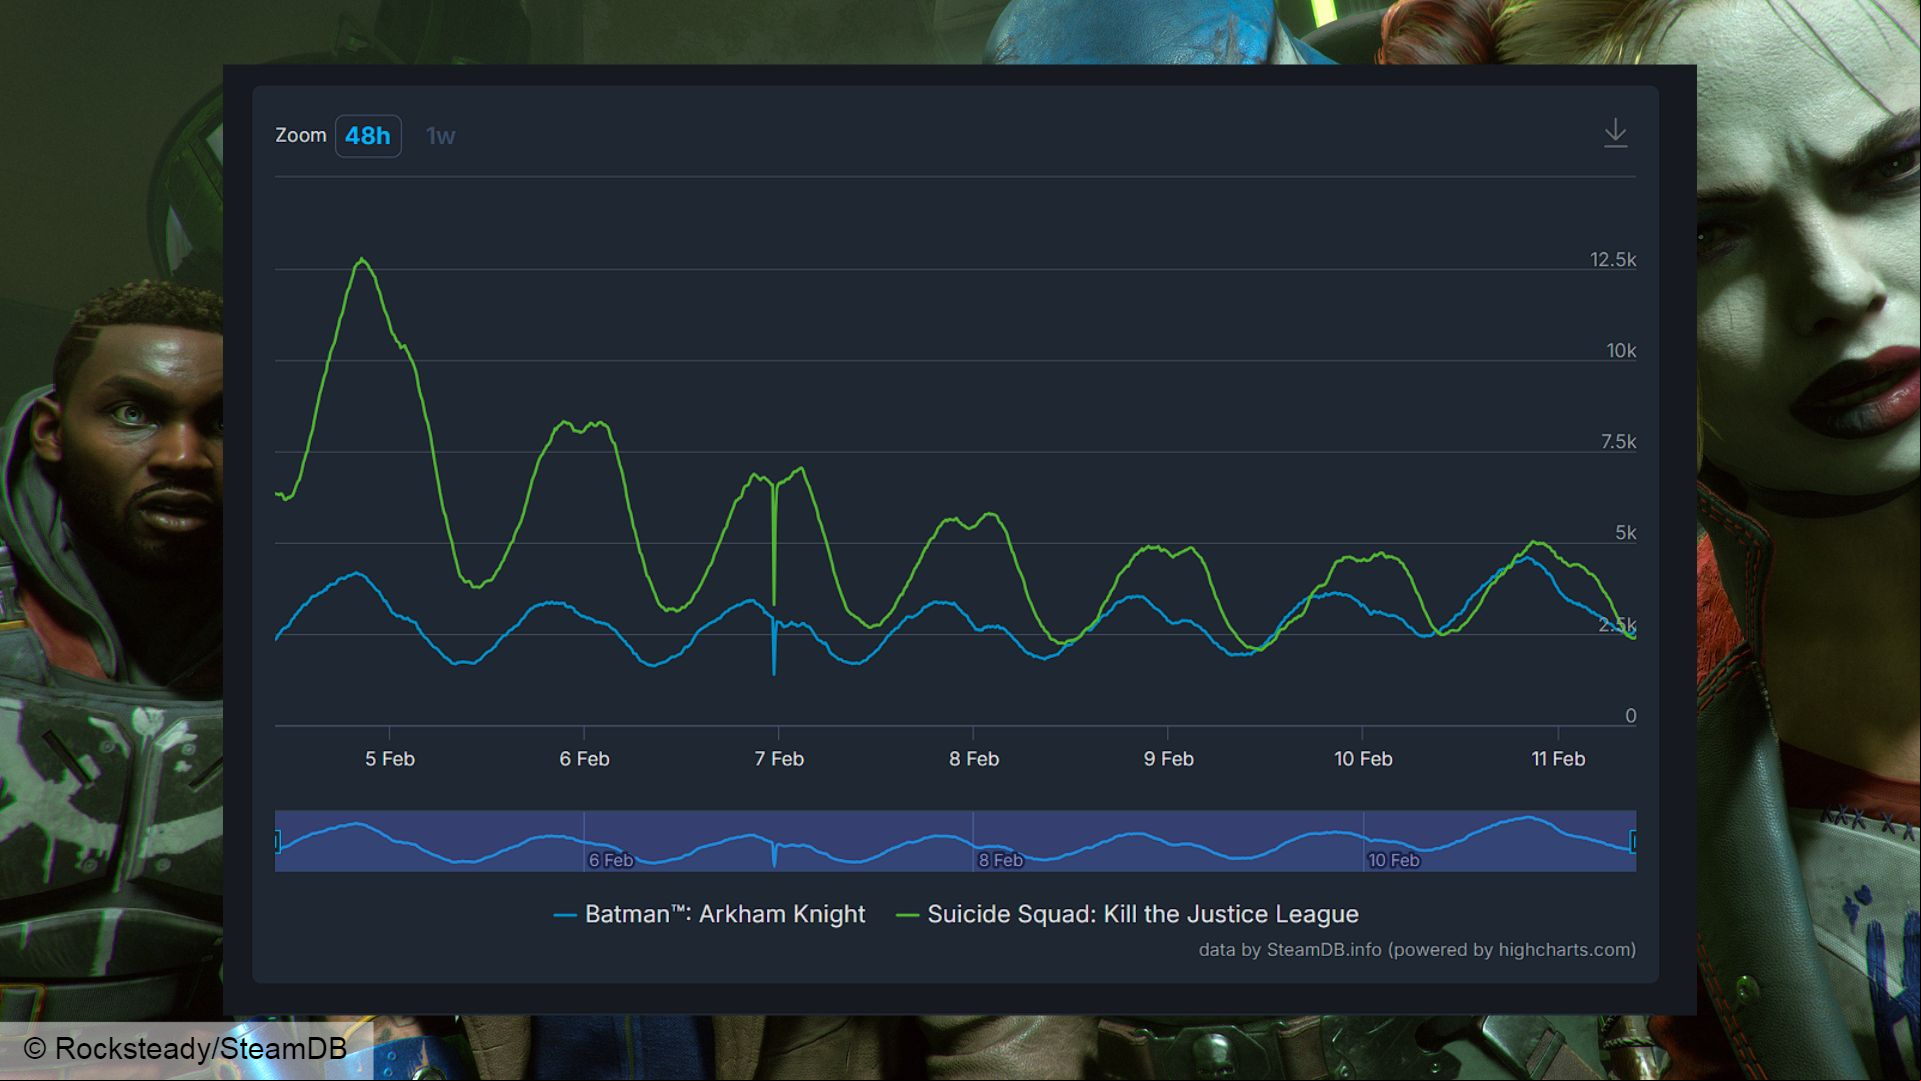
Task: Click the download chart icon
Action: (x=1615, y=133)
